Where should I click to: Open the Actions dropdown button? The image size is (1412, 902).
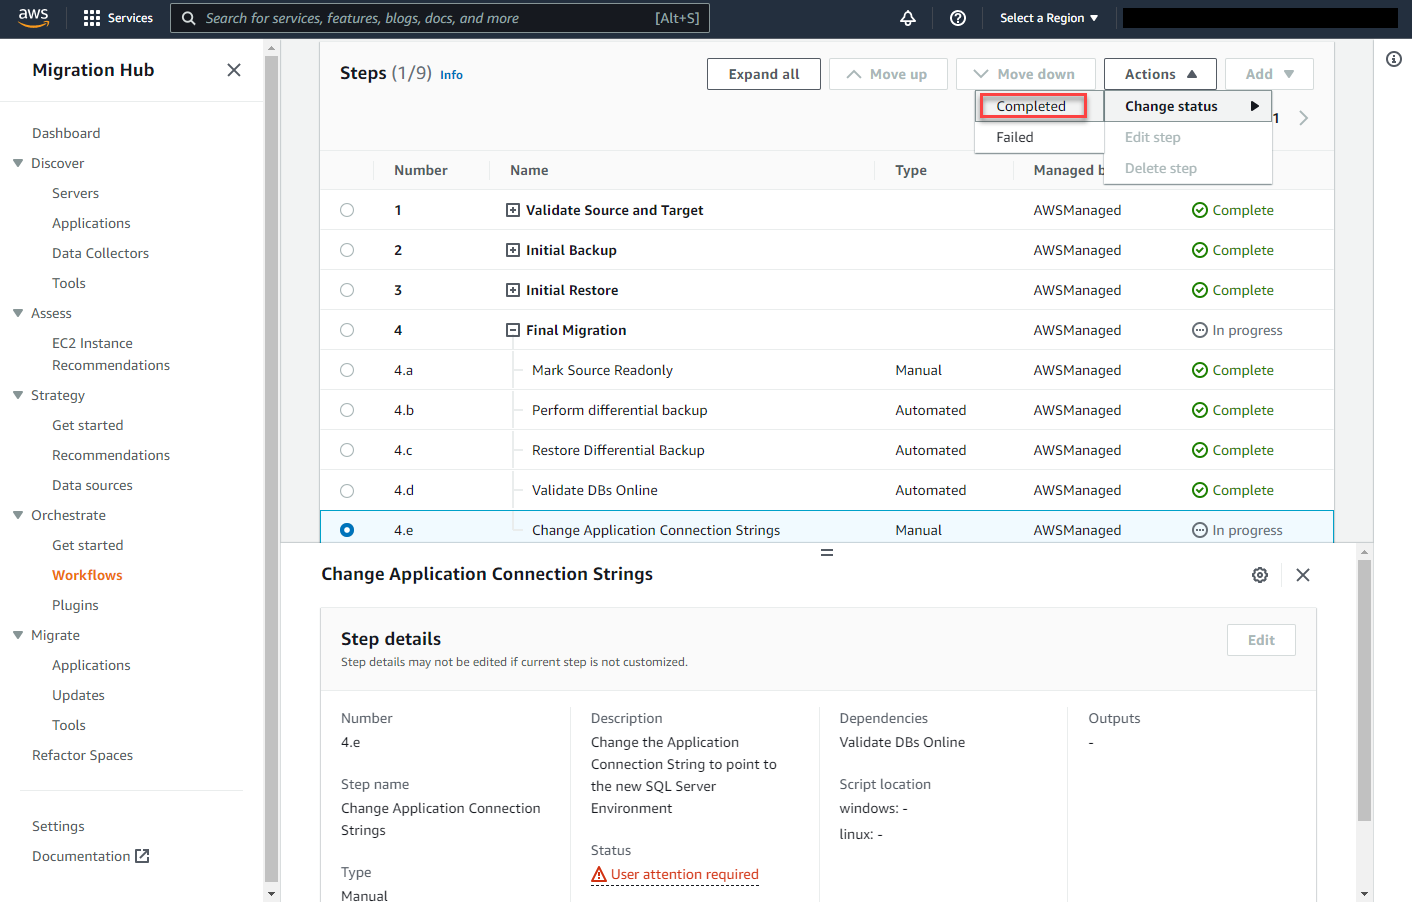pyautogui.click(x=1160, y=74)
